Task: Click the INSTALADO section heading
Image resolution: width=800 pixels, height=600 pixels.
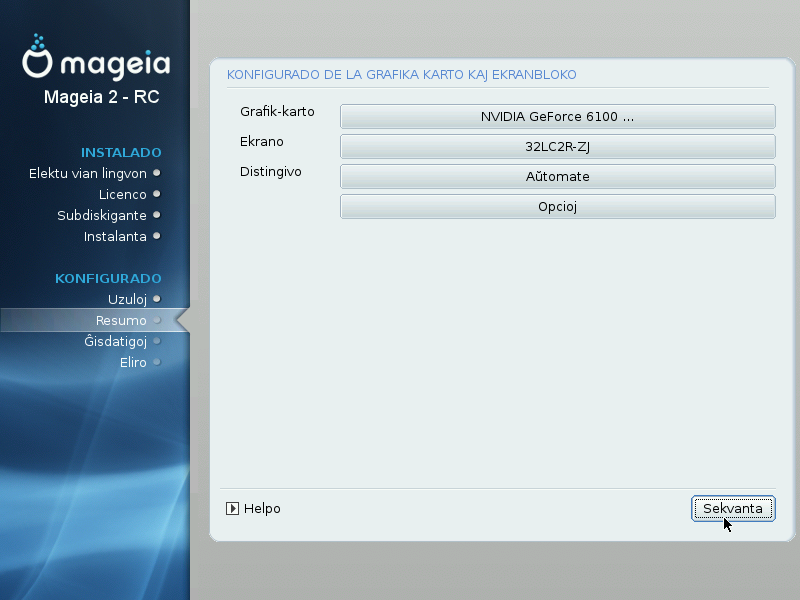Action: 121,153
